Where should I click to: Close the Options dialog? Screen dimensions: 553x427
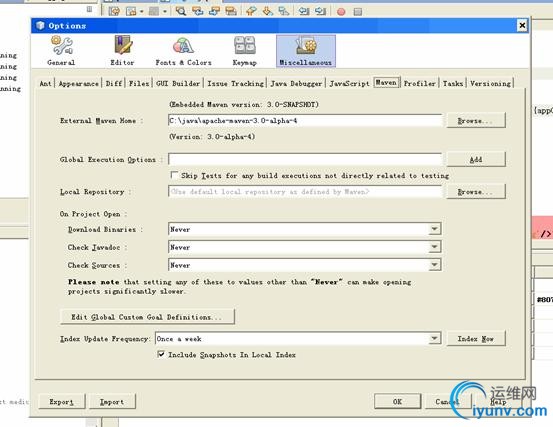pos(522,25)
